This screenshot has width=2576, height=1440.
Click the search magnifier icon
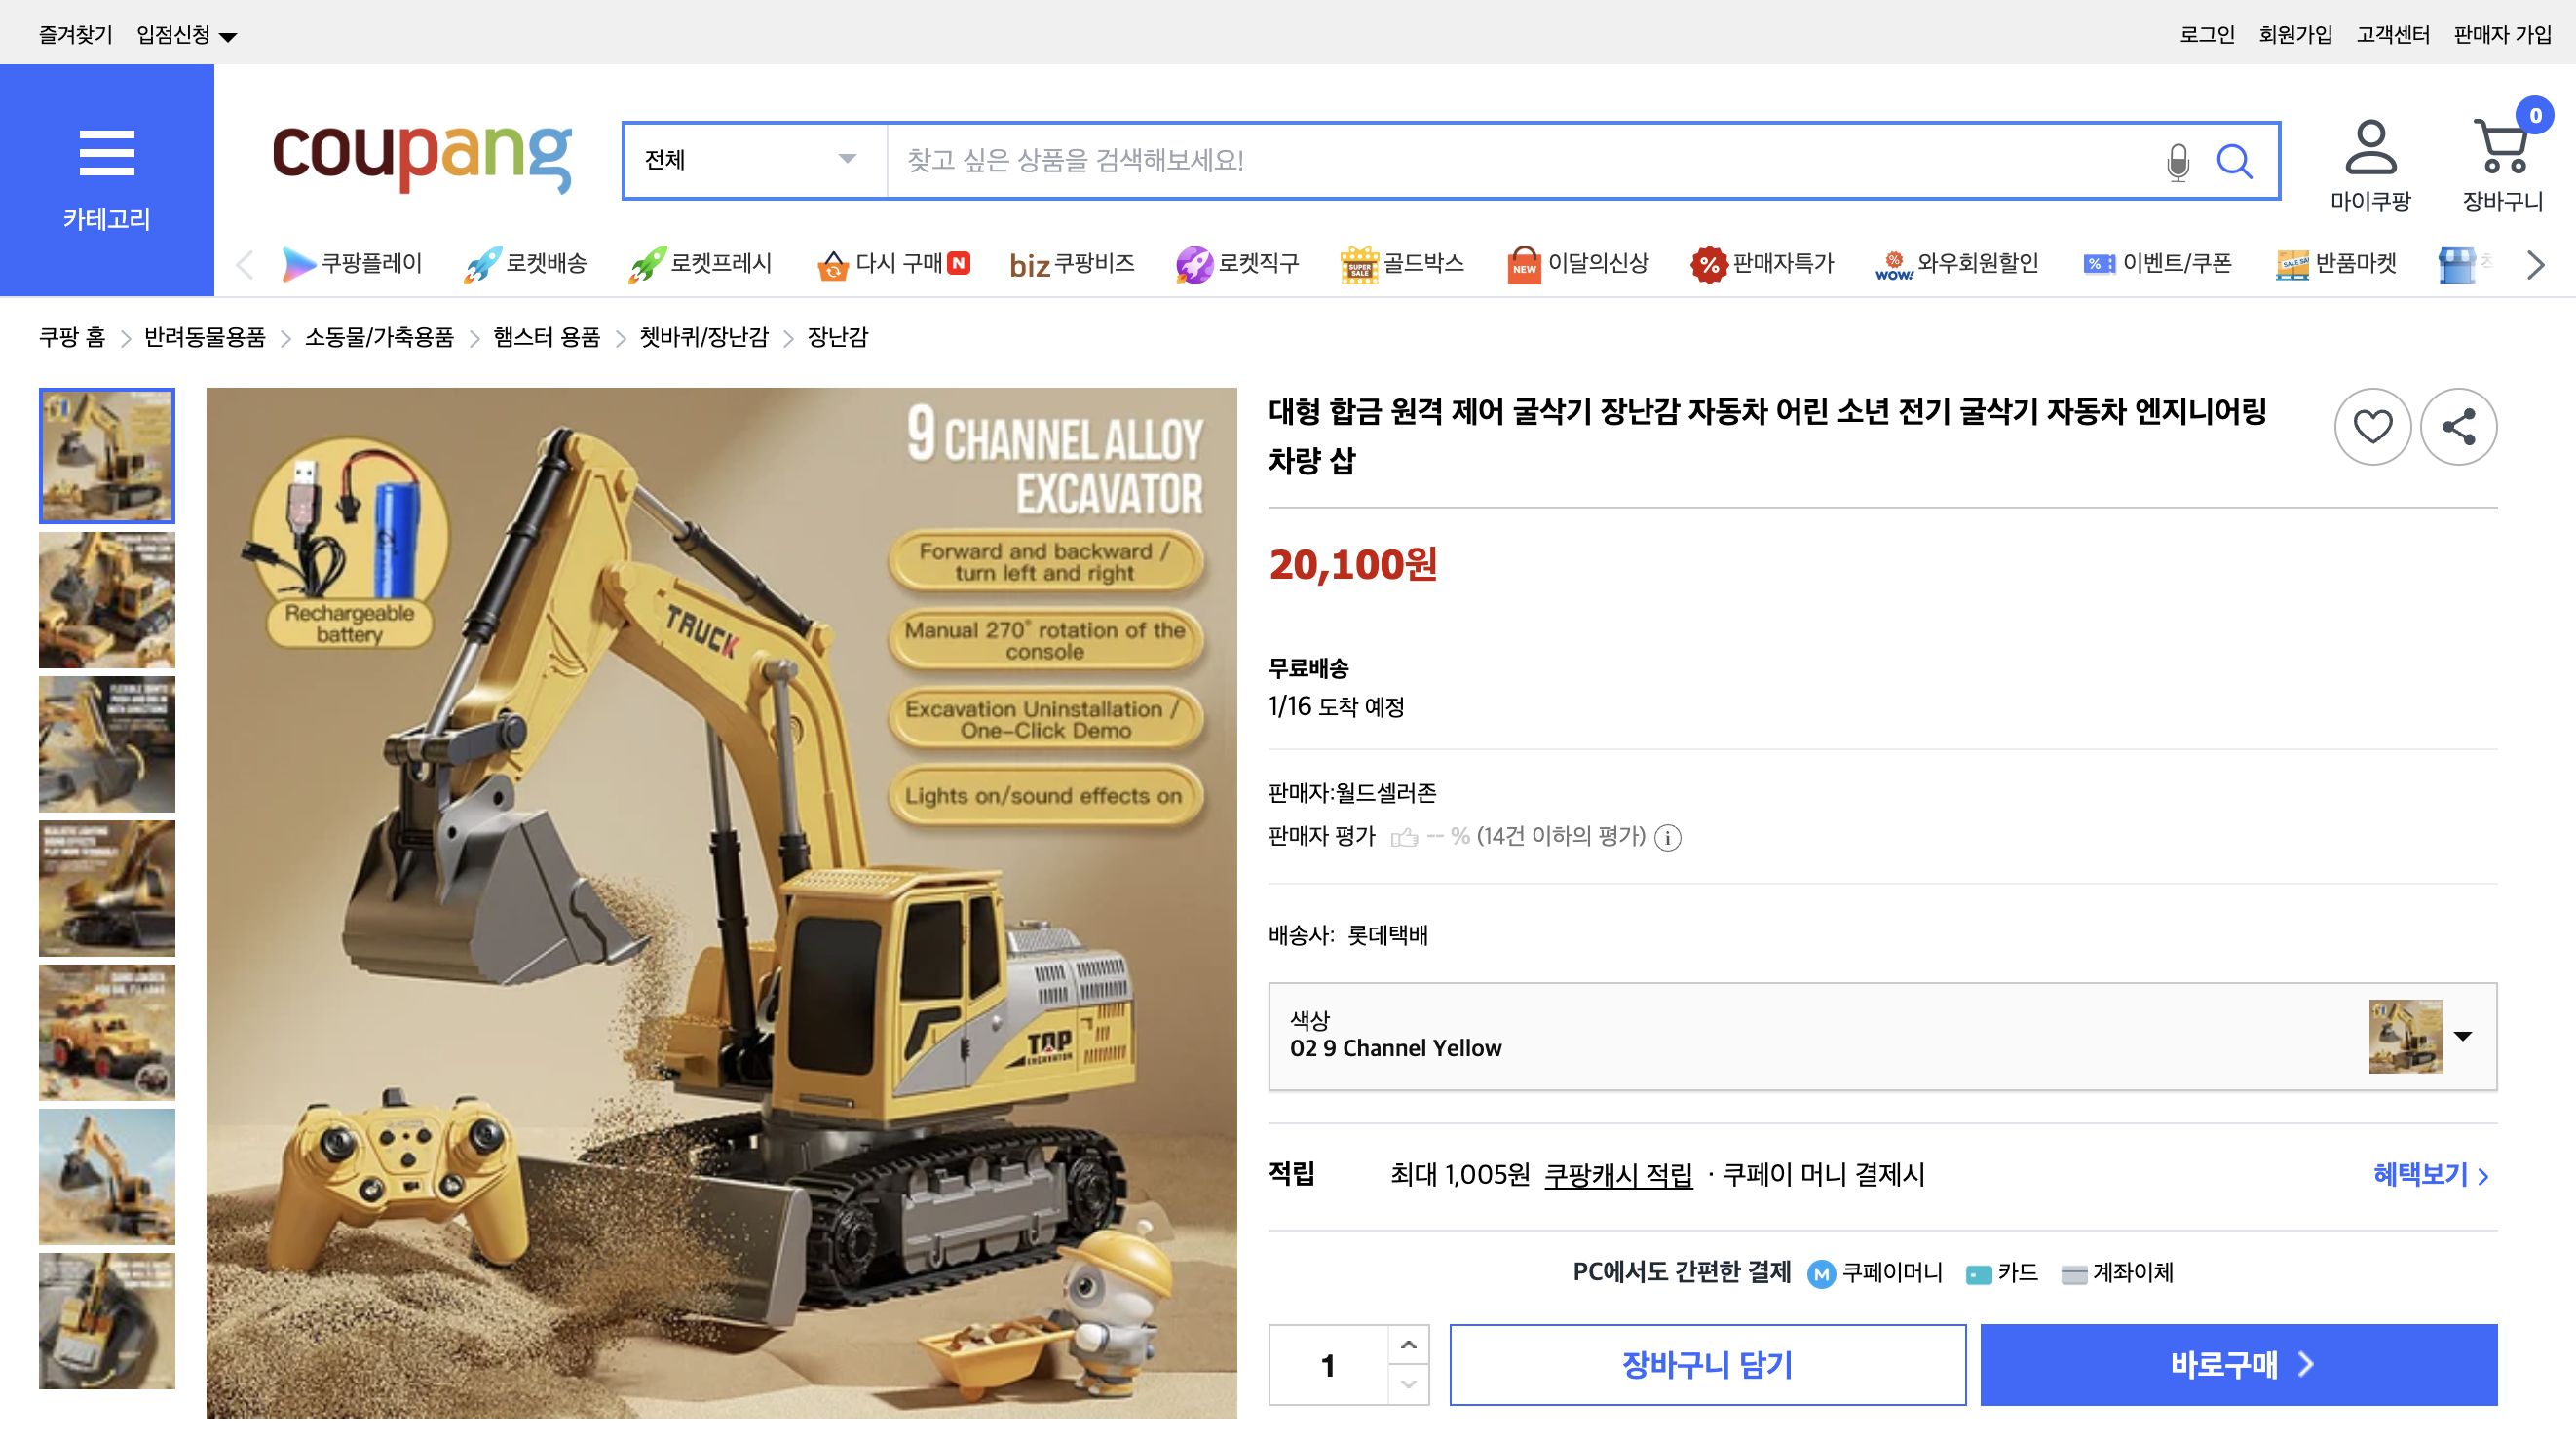click(2236, 160)
